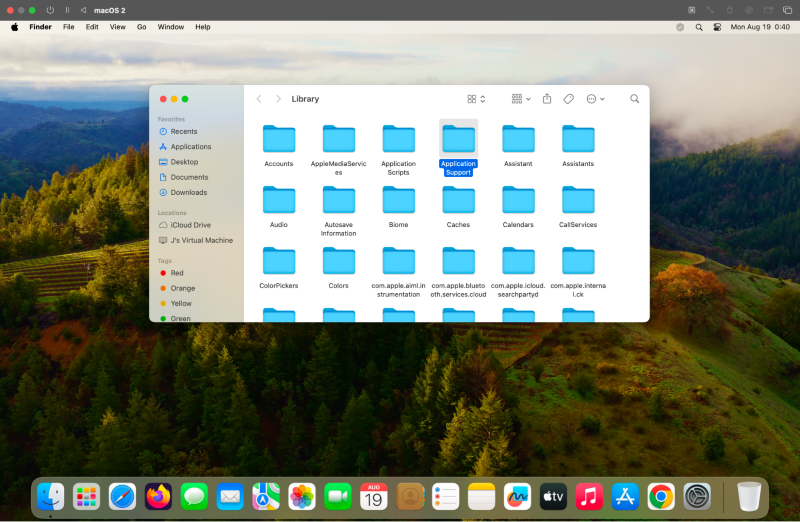Viewport: 800px width, 522px height.
Task: Open System Settings from the Dock
Action: (697, 496)
